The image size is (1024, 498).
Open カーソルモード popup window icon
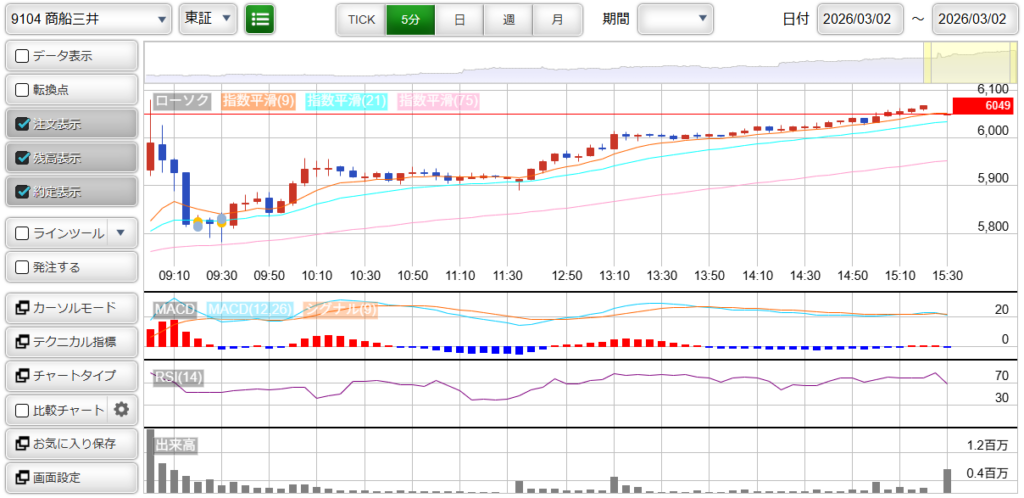(x=22, y=308)
